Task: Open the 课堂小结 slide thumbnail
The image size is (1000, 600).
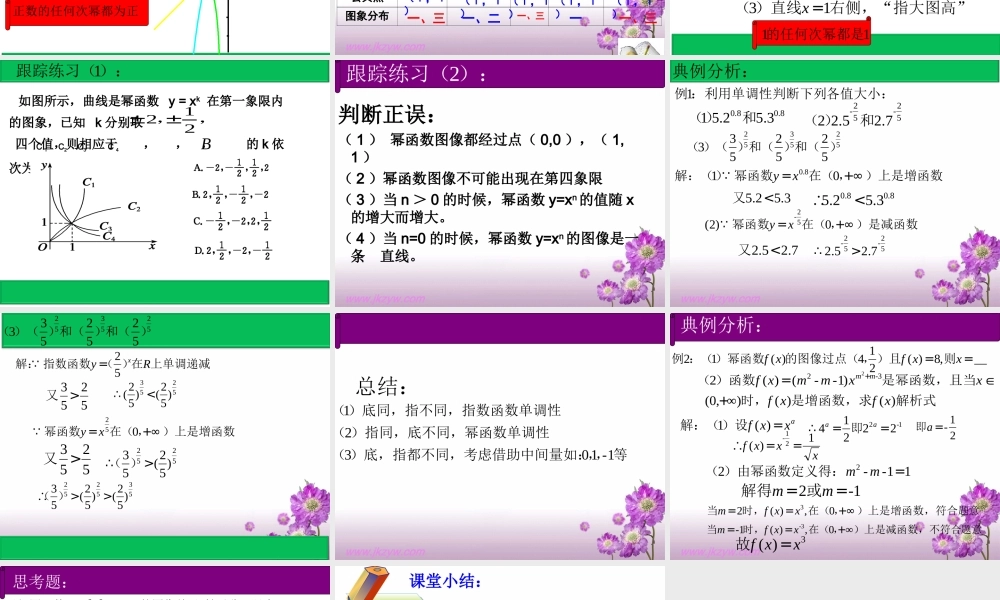Action: click(499, 583)
